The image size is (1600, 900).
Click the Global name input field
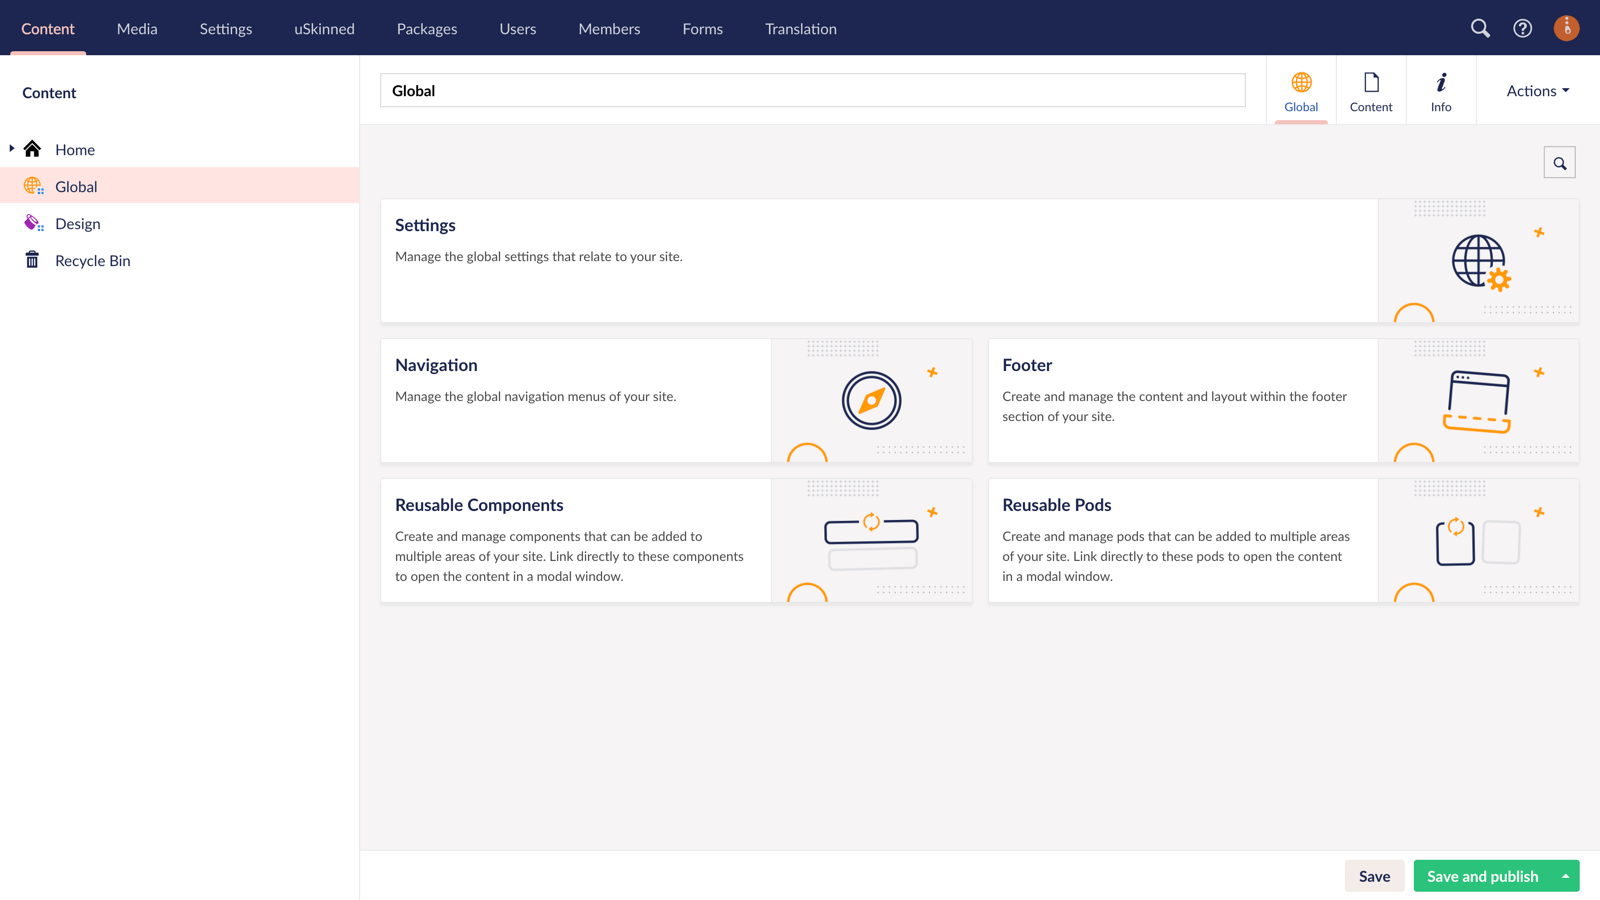click(812, 90)
